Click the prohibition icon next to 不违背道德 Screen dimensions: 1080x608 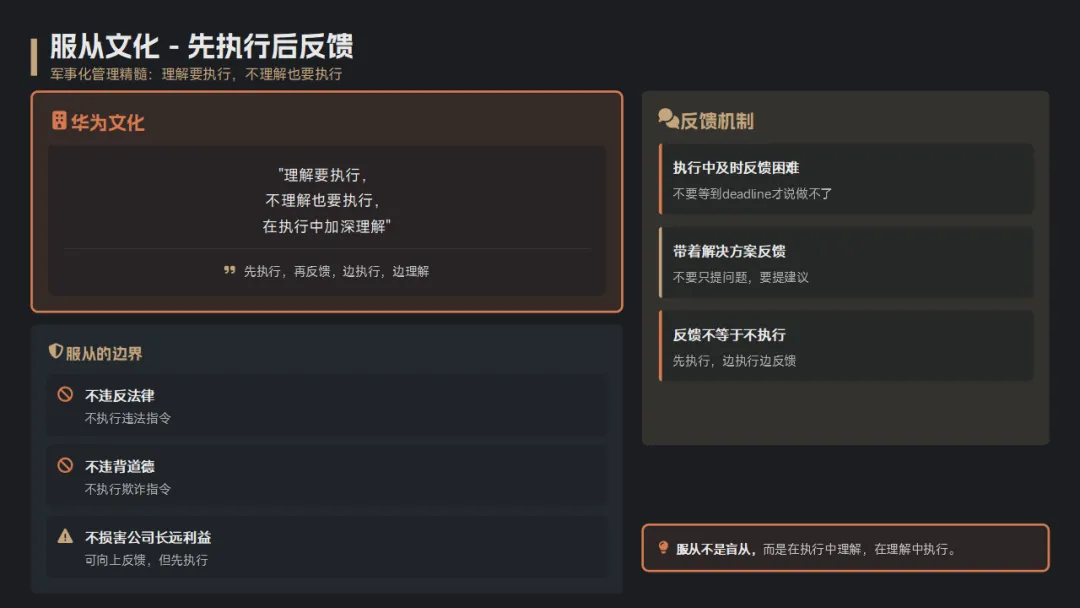(65, 465)
